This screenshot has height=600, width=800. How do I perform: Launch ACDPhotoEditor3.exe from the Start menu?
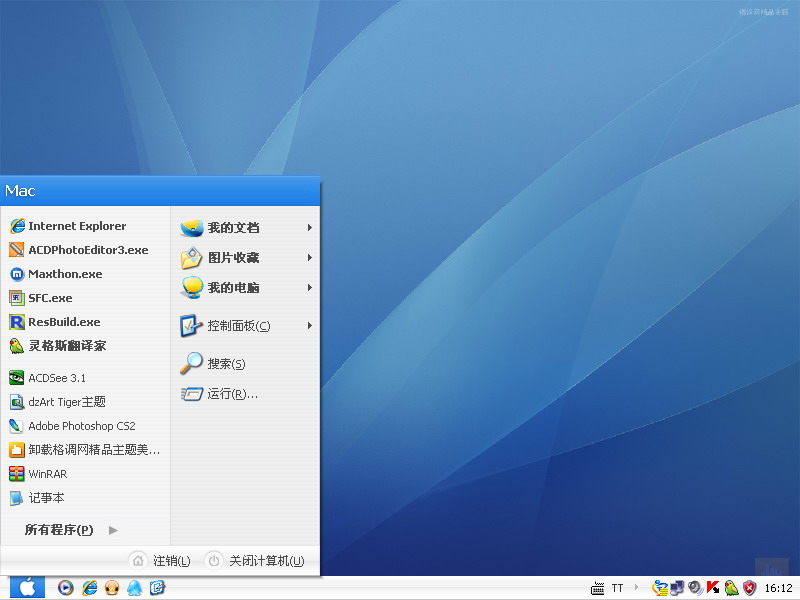pos(86,249)
